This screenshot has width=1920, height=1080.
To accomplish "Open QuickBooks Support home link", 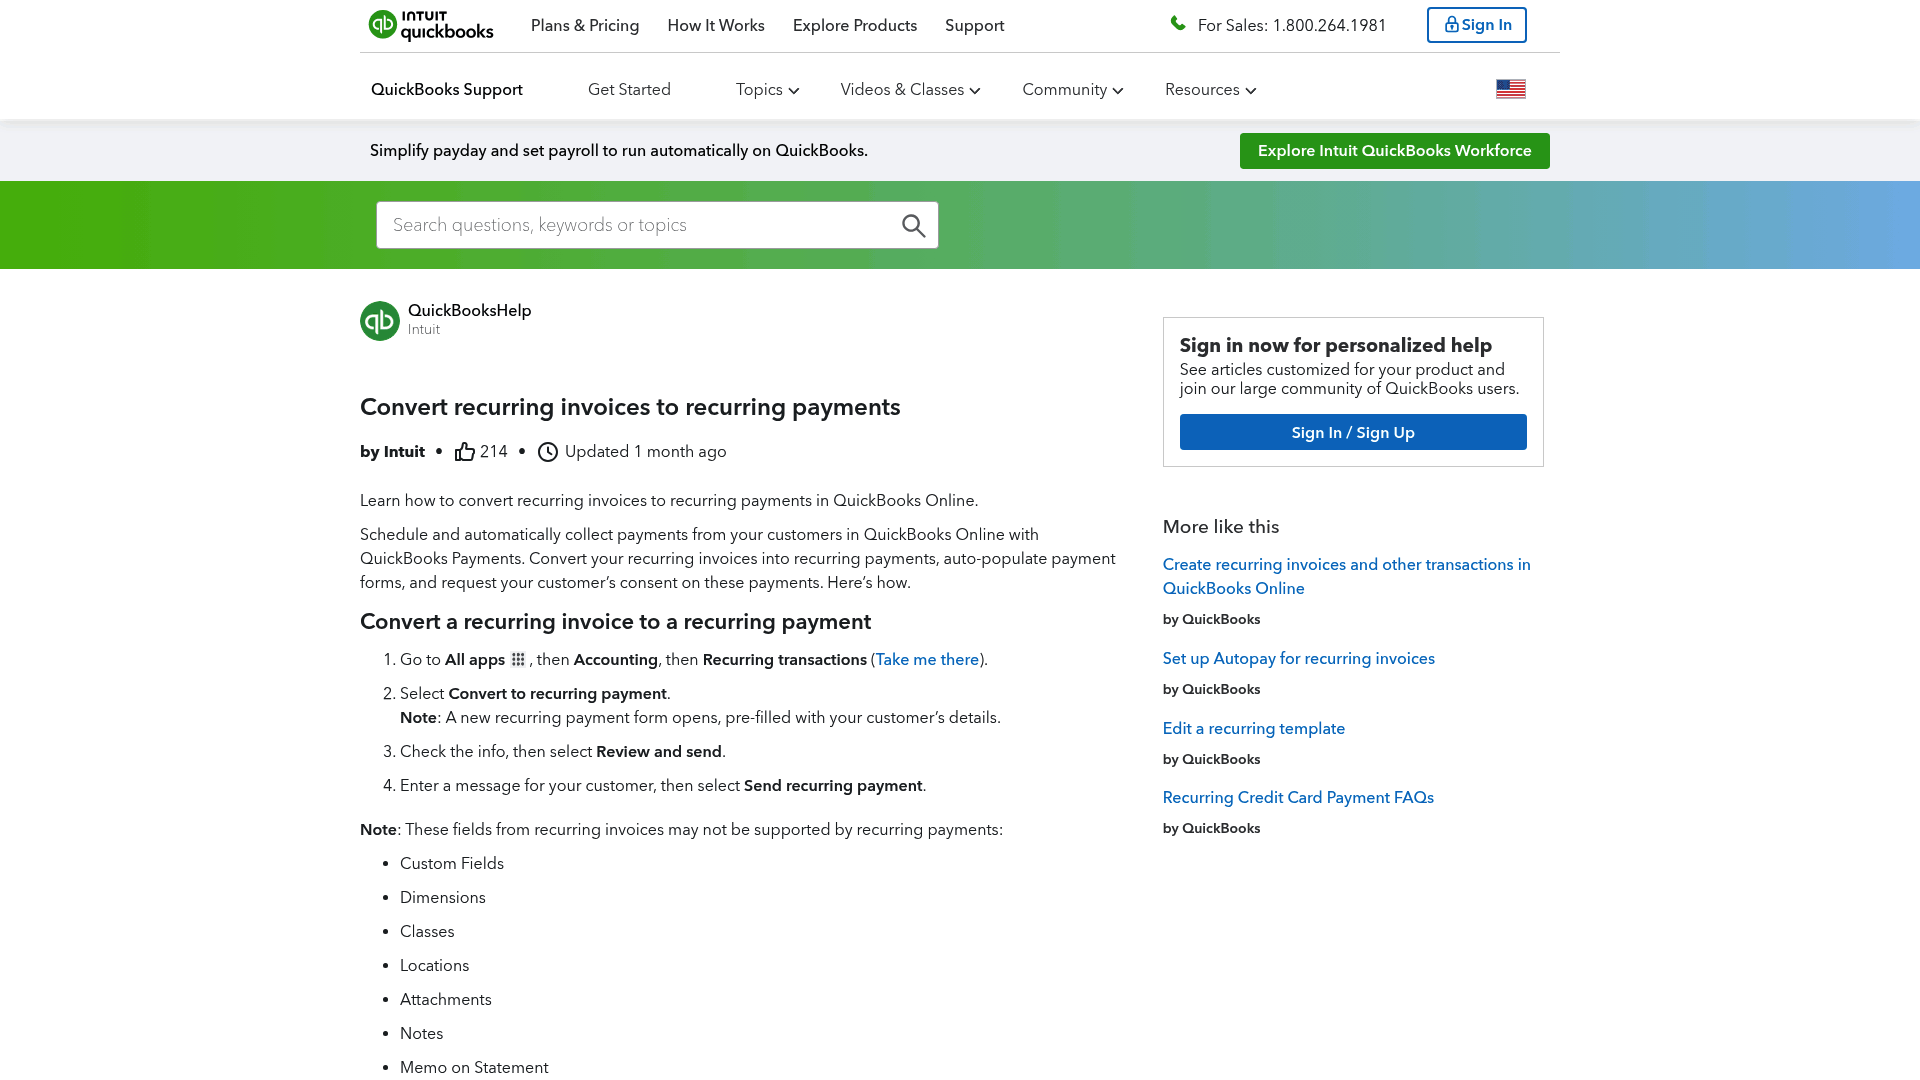I will pos(447,90).
